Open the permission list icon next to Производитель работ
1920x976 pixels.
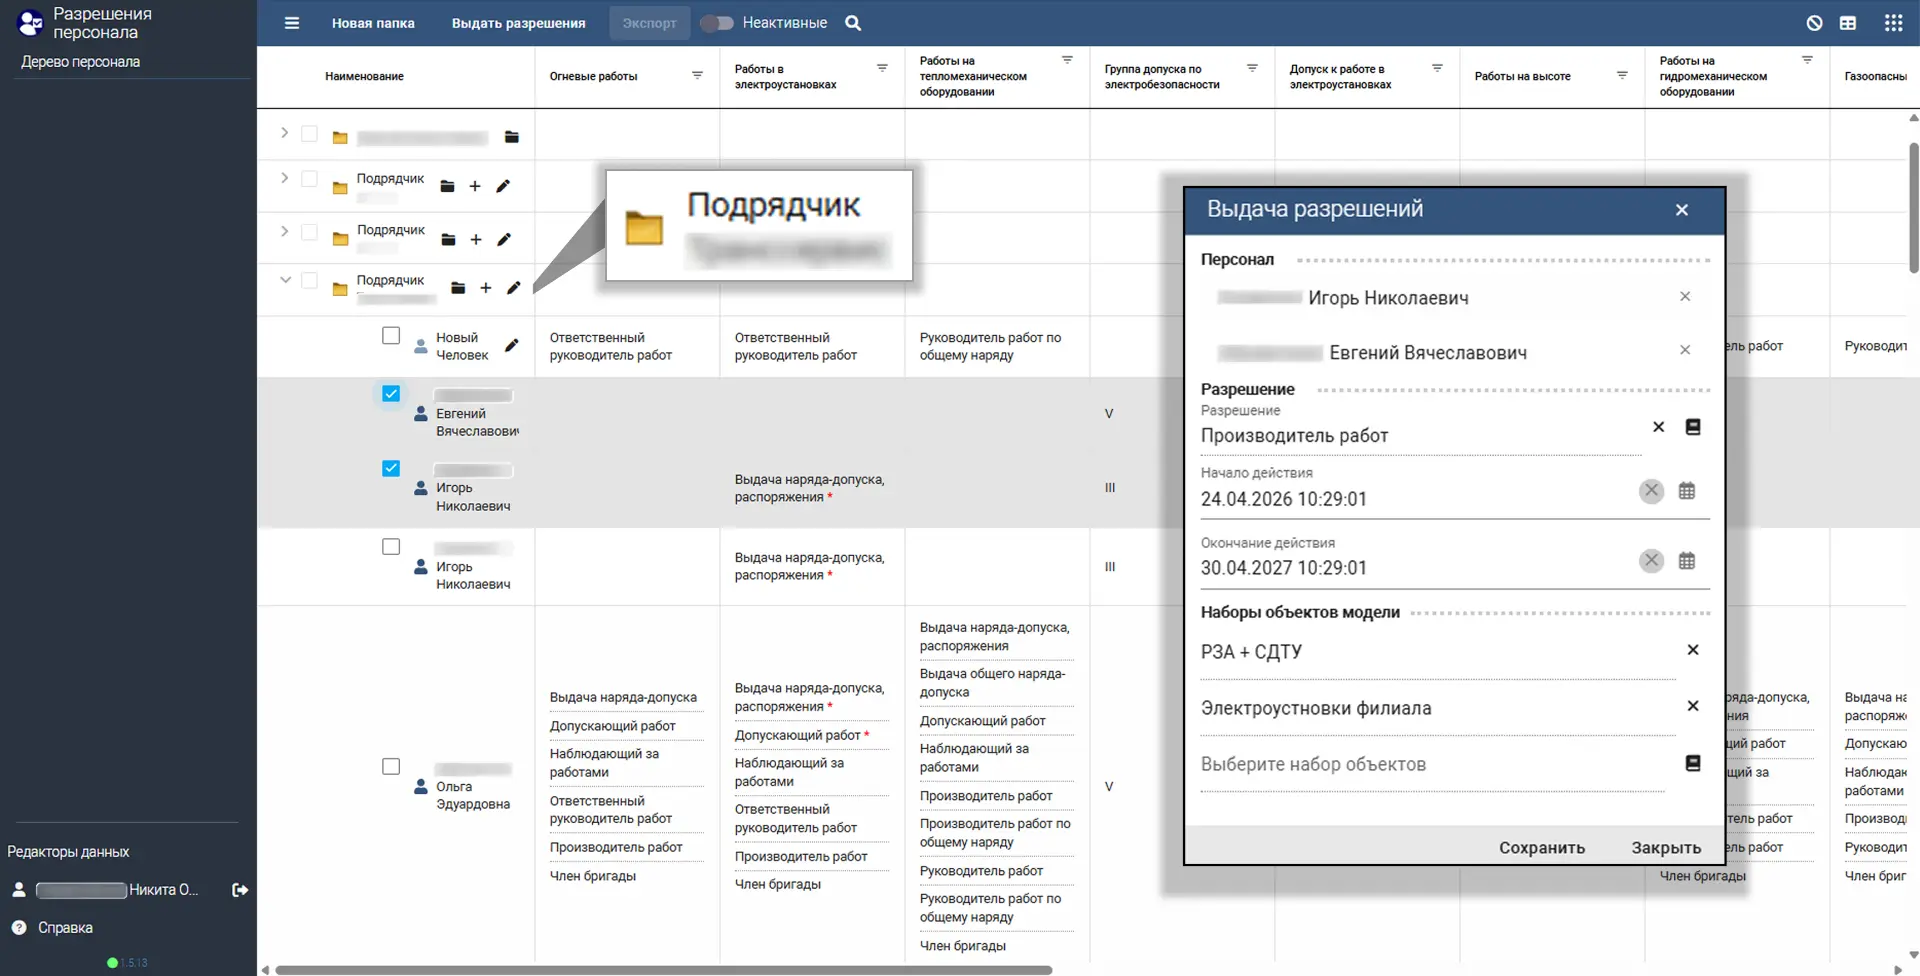point(1693,427)
